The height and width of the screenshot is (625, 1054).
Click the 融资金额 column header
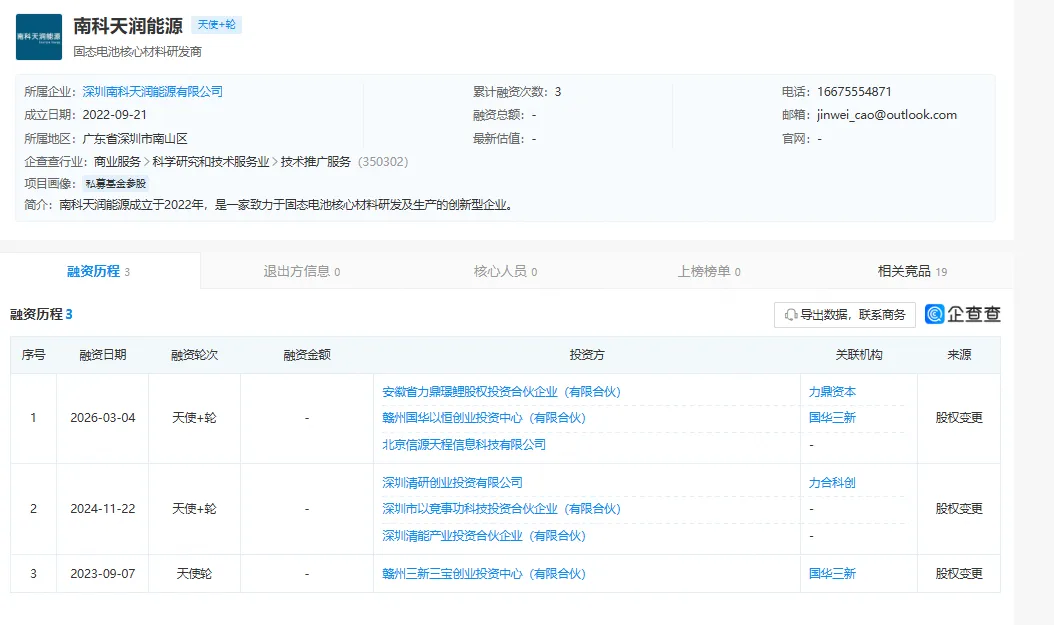(x=307, y=355)
